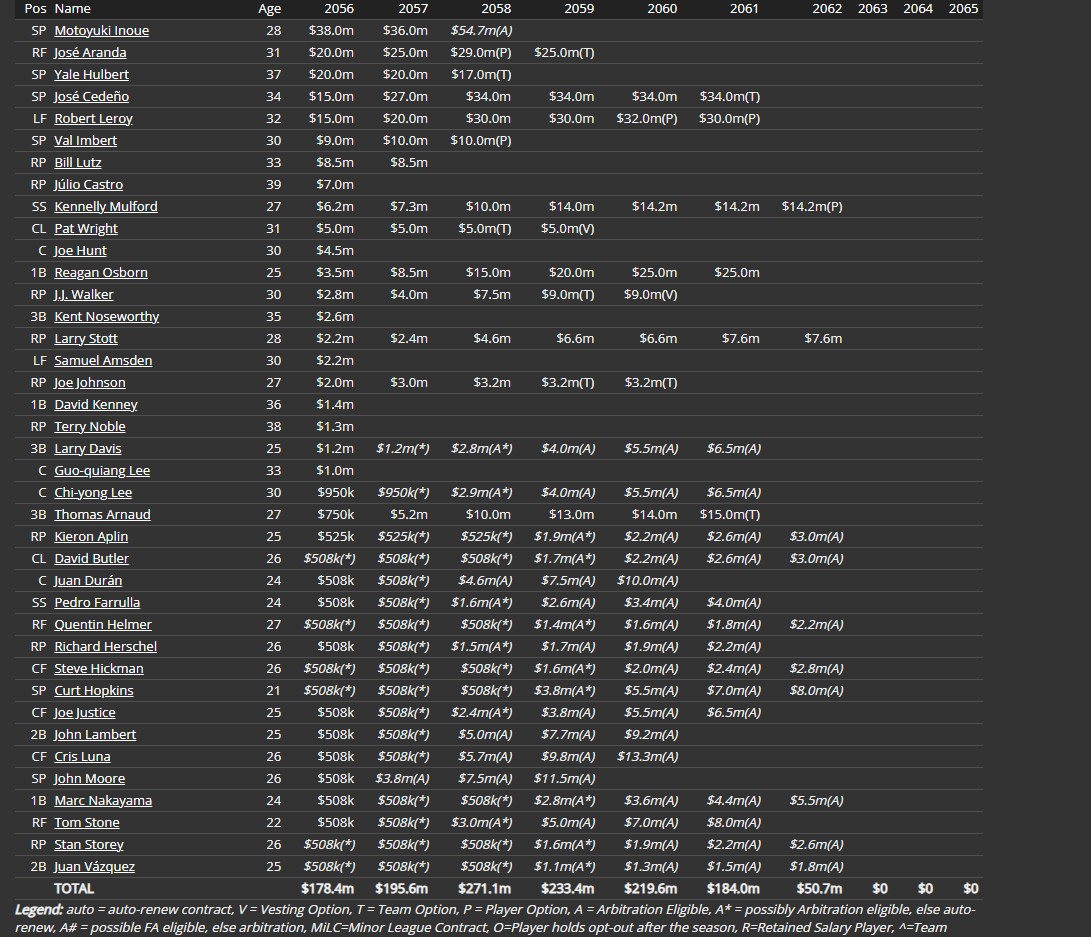Click the Name column header
The width and height of the screenshot is (1091, 937).
[72, 9]
